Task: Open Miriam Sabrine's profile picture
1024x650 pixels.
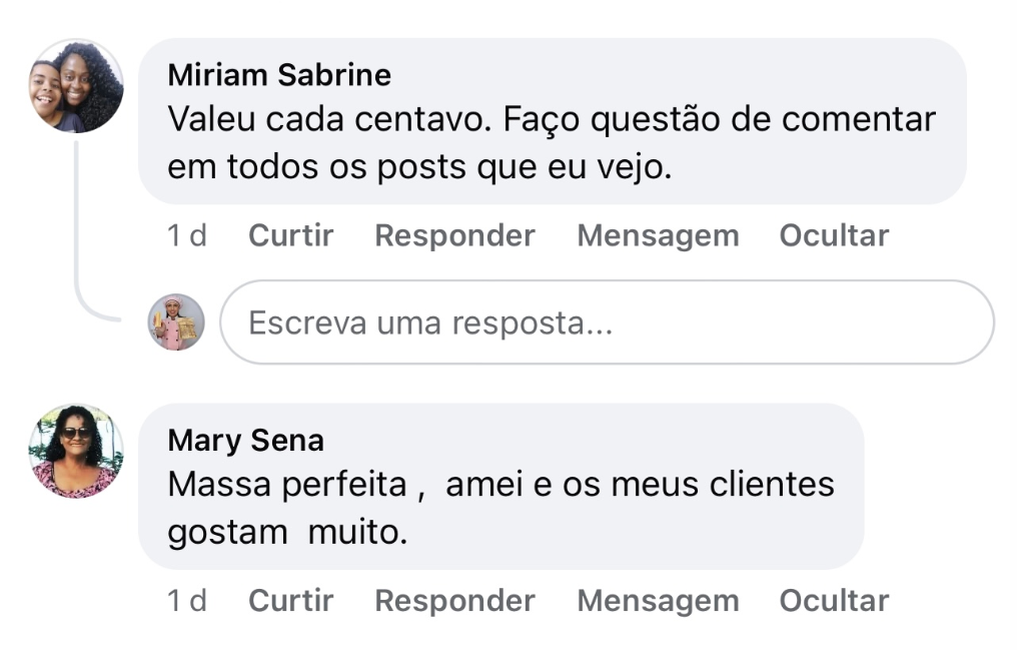Action: (x=76, y=86)
